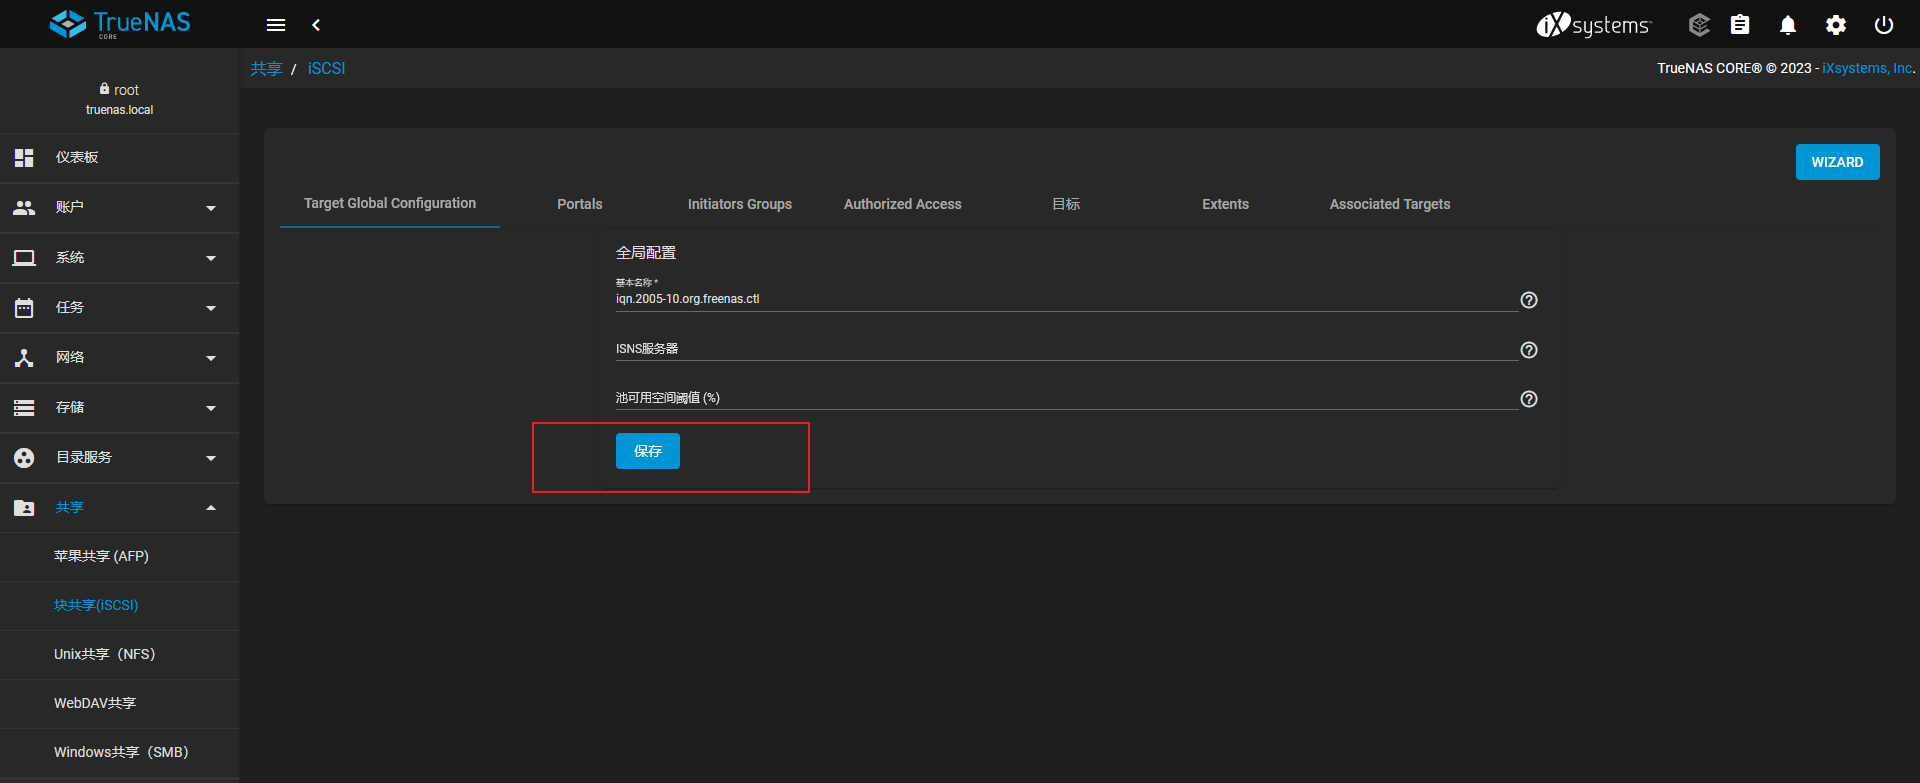Open the alerts bell icon
Screen dimensions: 1920x783
pyautogui.click(x=1788, y=25)
